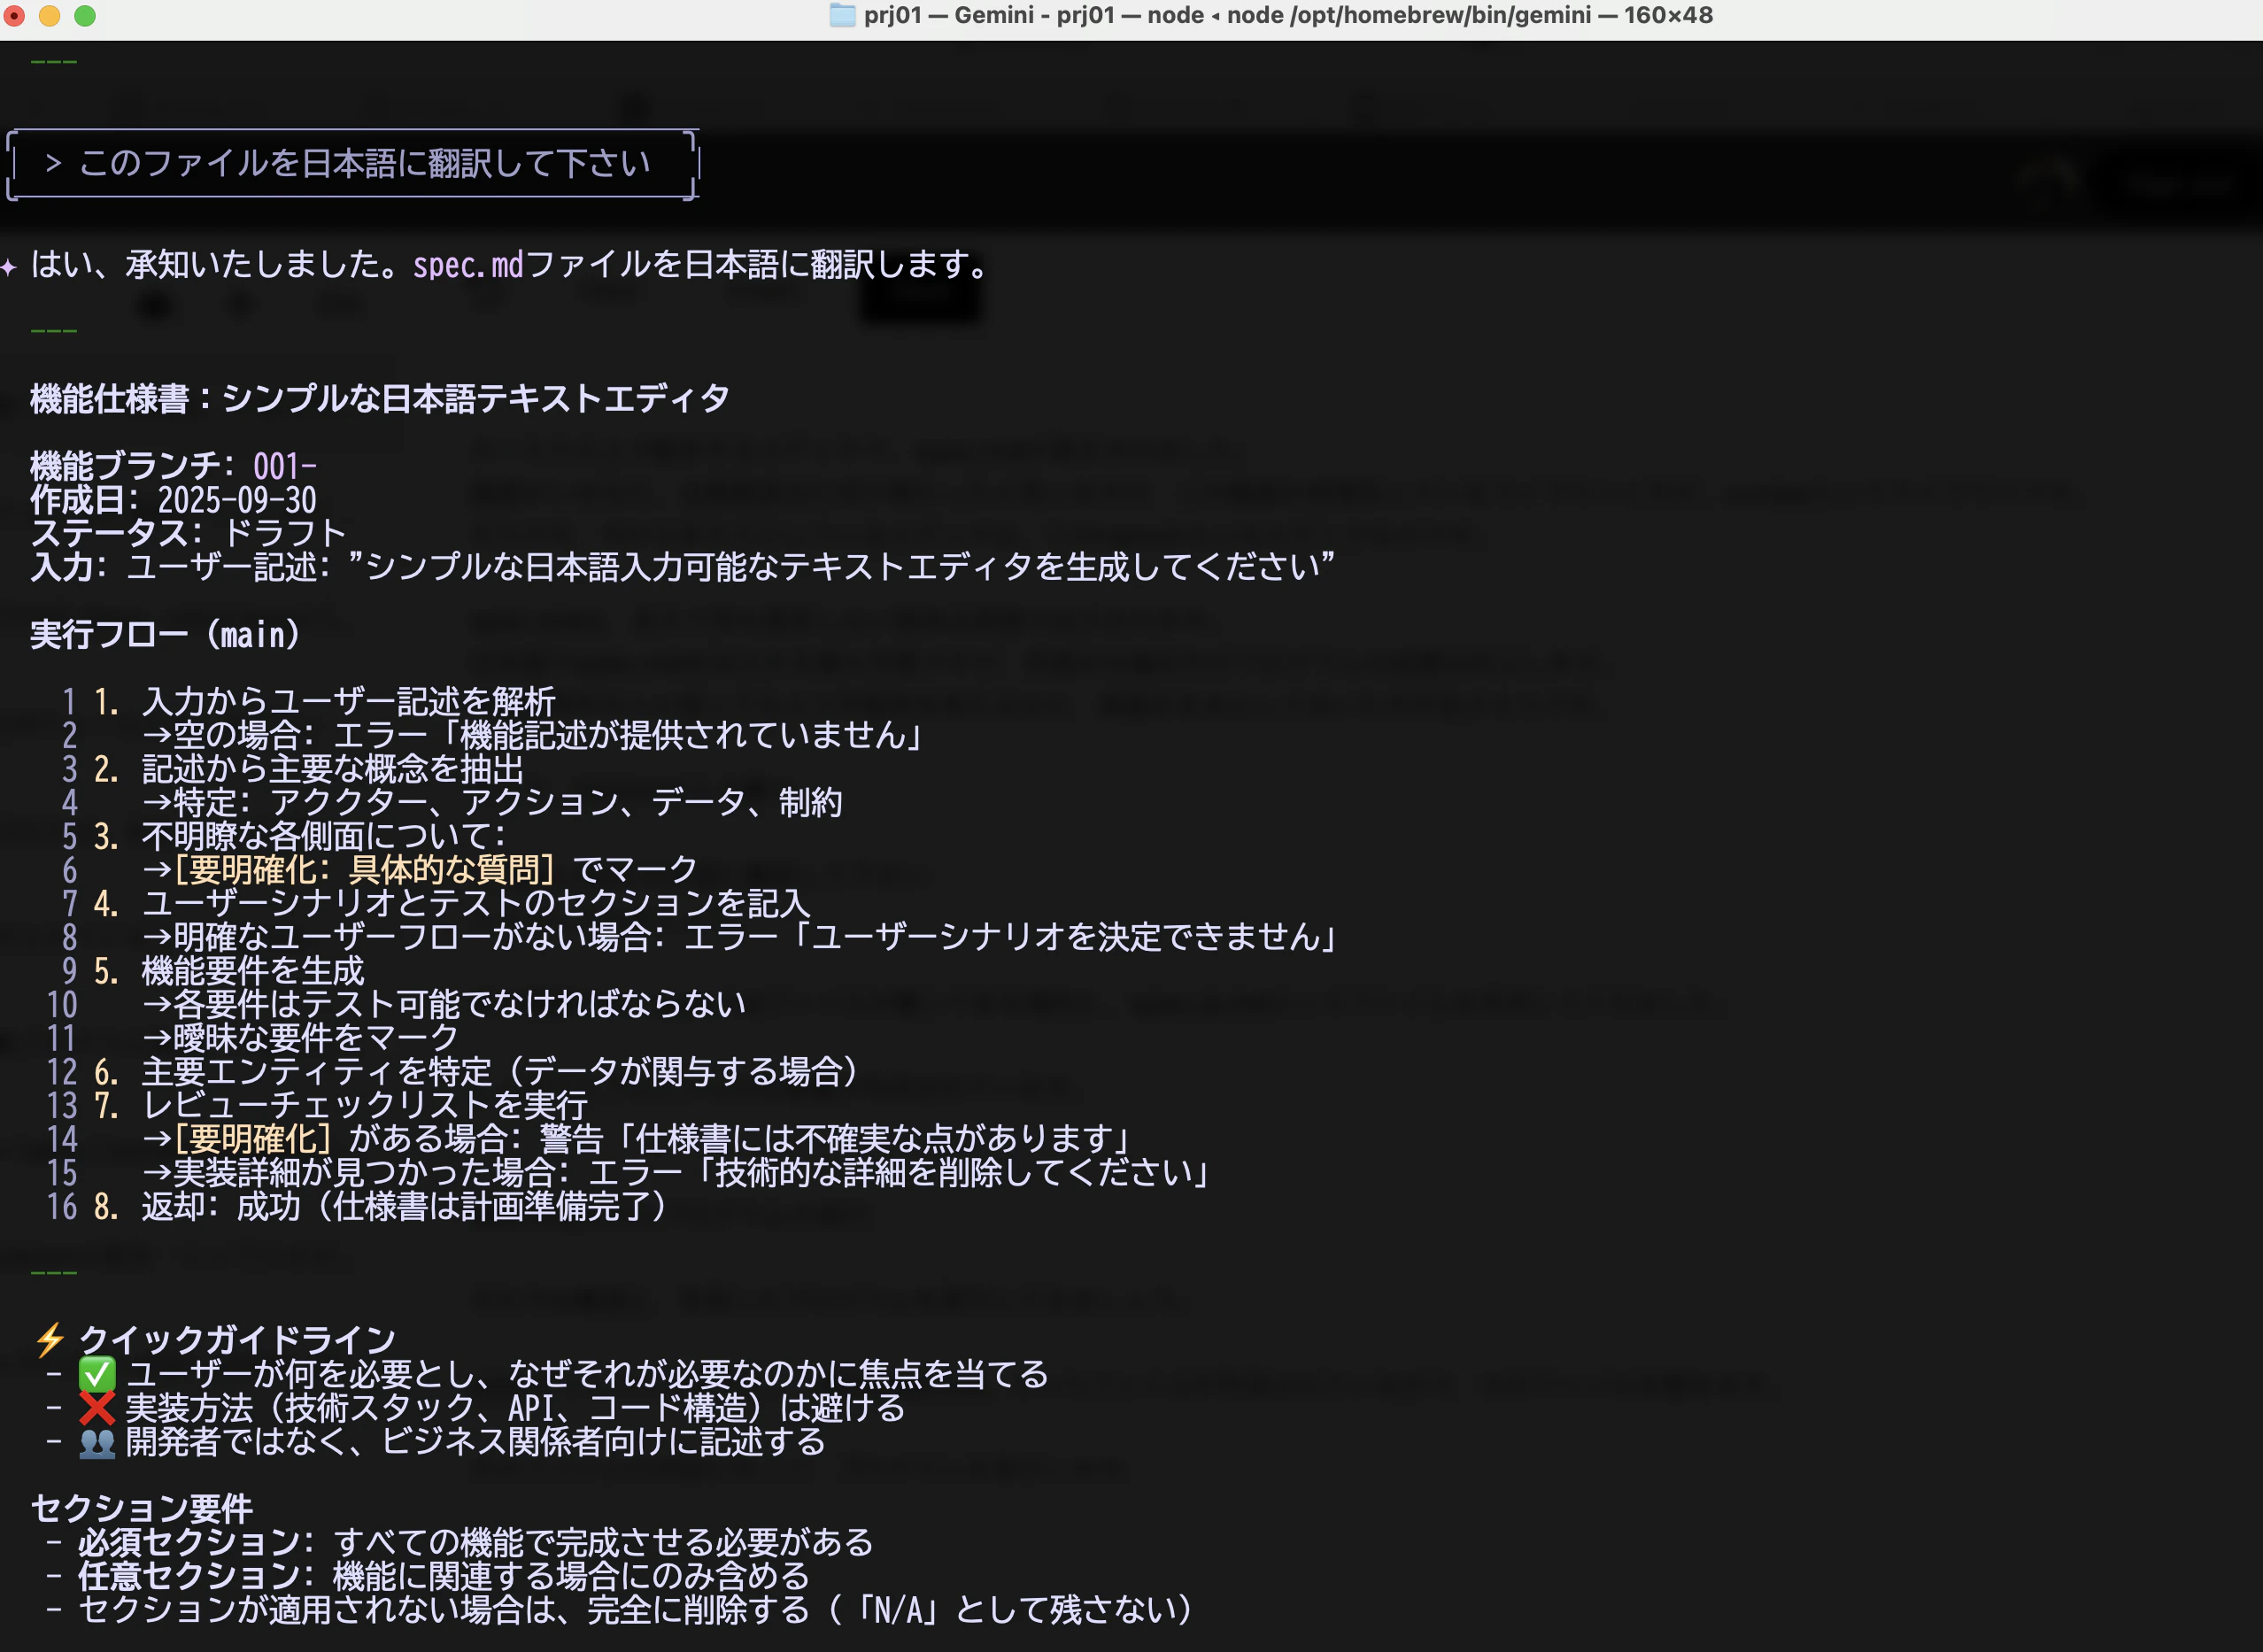This screenshot has width=2263, height=1652.
Task: Click the [要明確化] tag on line 14
Action: tap(253, 1139)
